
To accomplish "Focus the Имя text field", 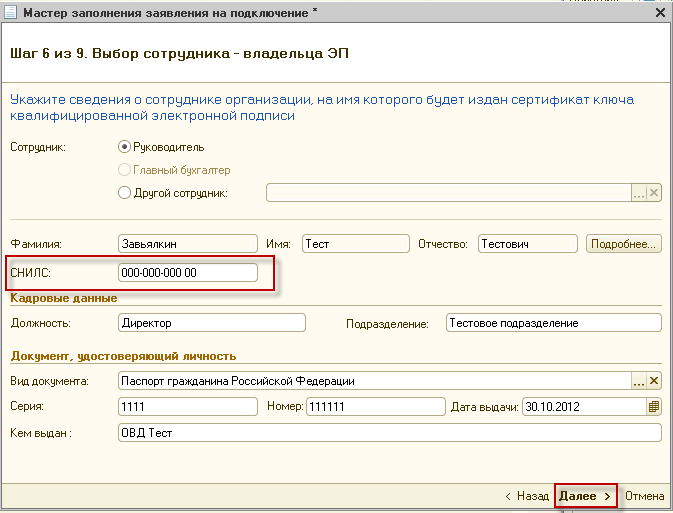I will click(x=355, y=243).
